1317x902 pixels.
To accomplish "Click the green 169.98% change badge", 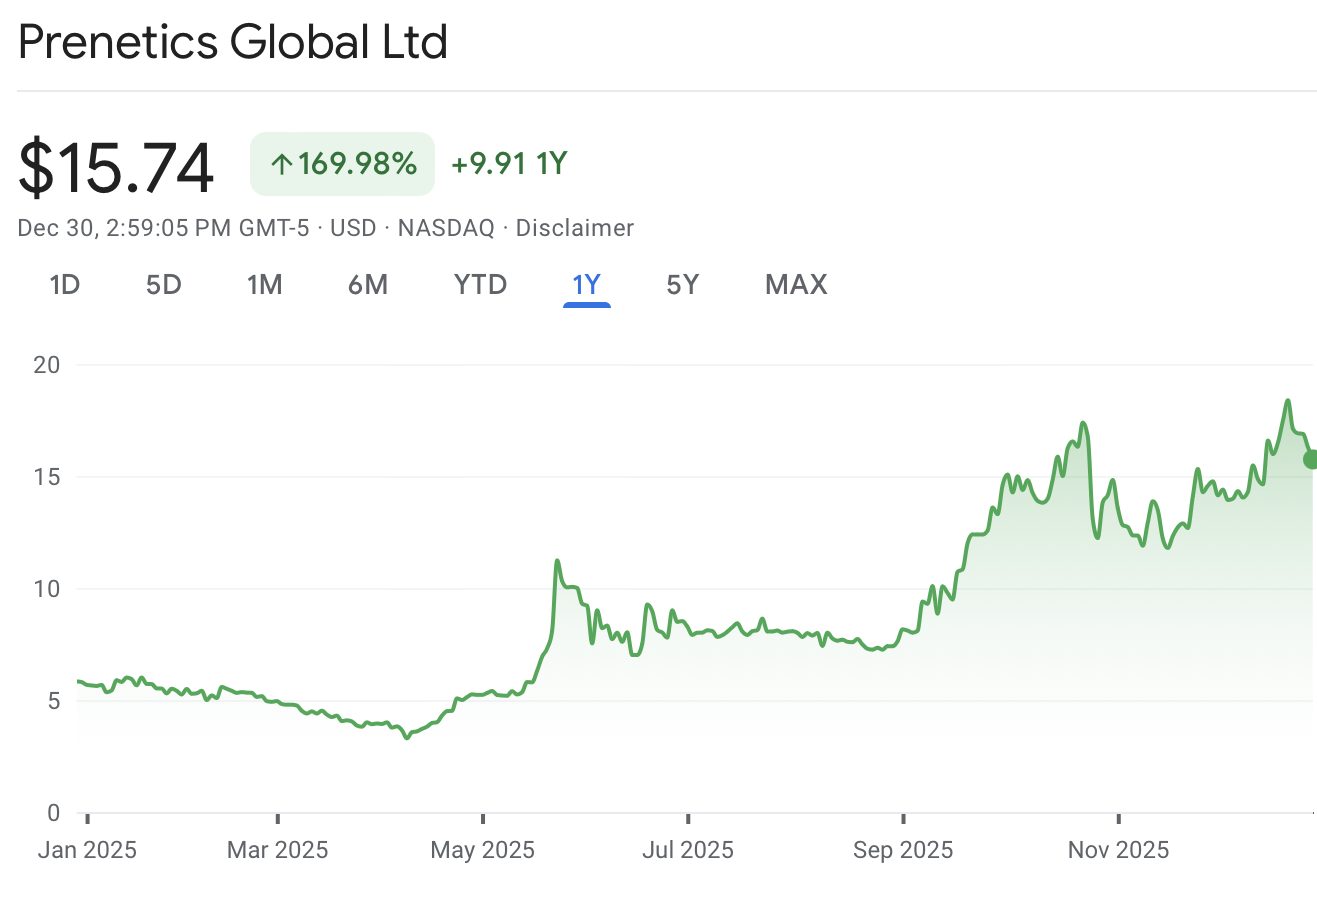I will [x=341, y=163].
